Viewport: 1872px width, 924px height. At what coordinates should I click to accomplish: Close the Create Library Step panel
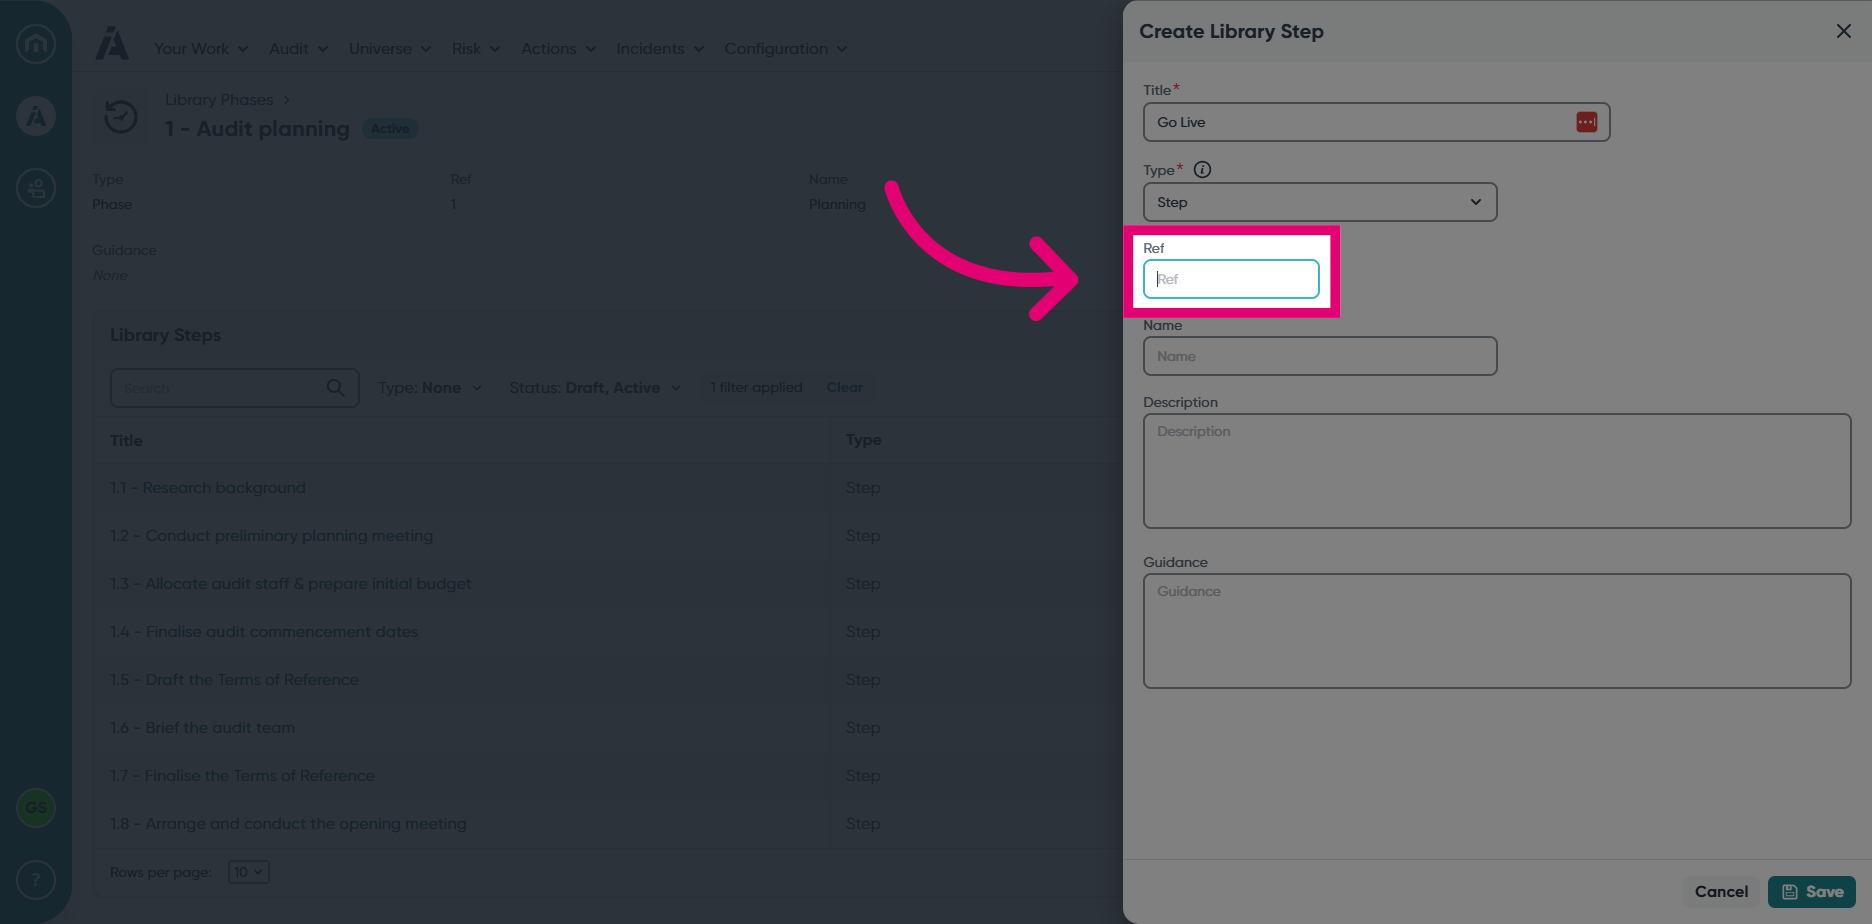[x=1844, y=31]
